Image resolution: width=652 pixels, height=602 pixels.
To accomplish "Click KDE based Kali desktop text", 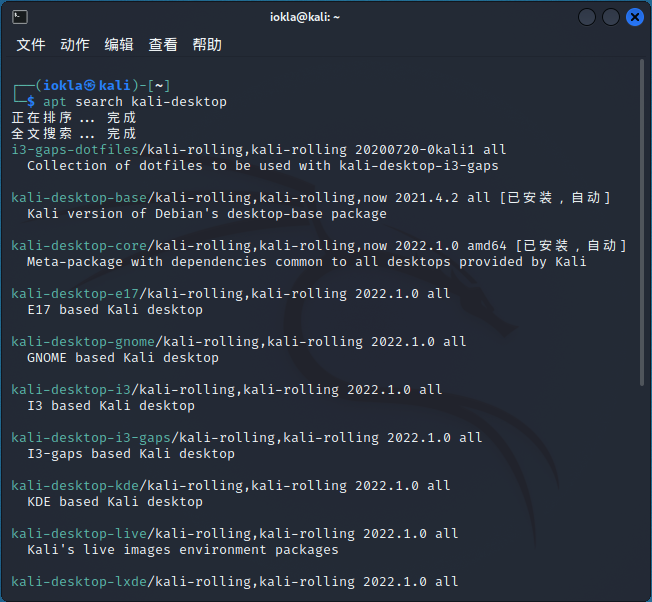I will pos(115,502).
